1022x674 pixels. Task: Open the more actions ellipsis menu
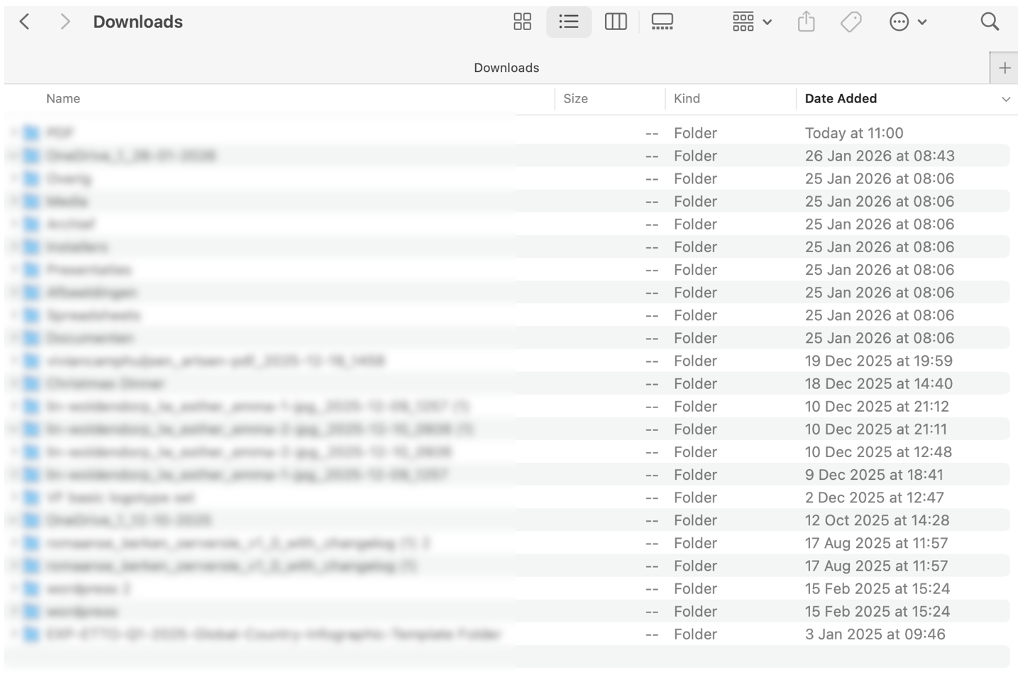click(899, 21)
